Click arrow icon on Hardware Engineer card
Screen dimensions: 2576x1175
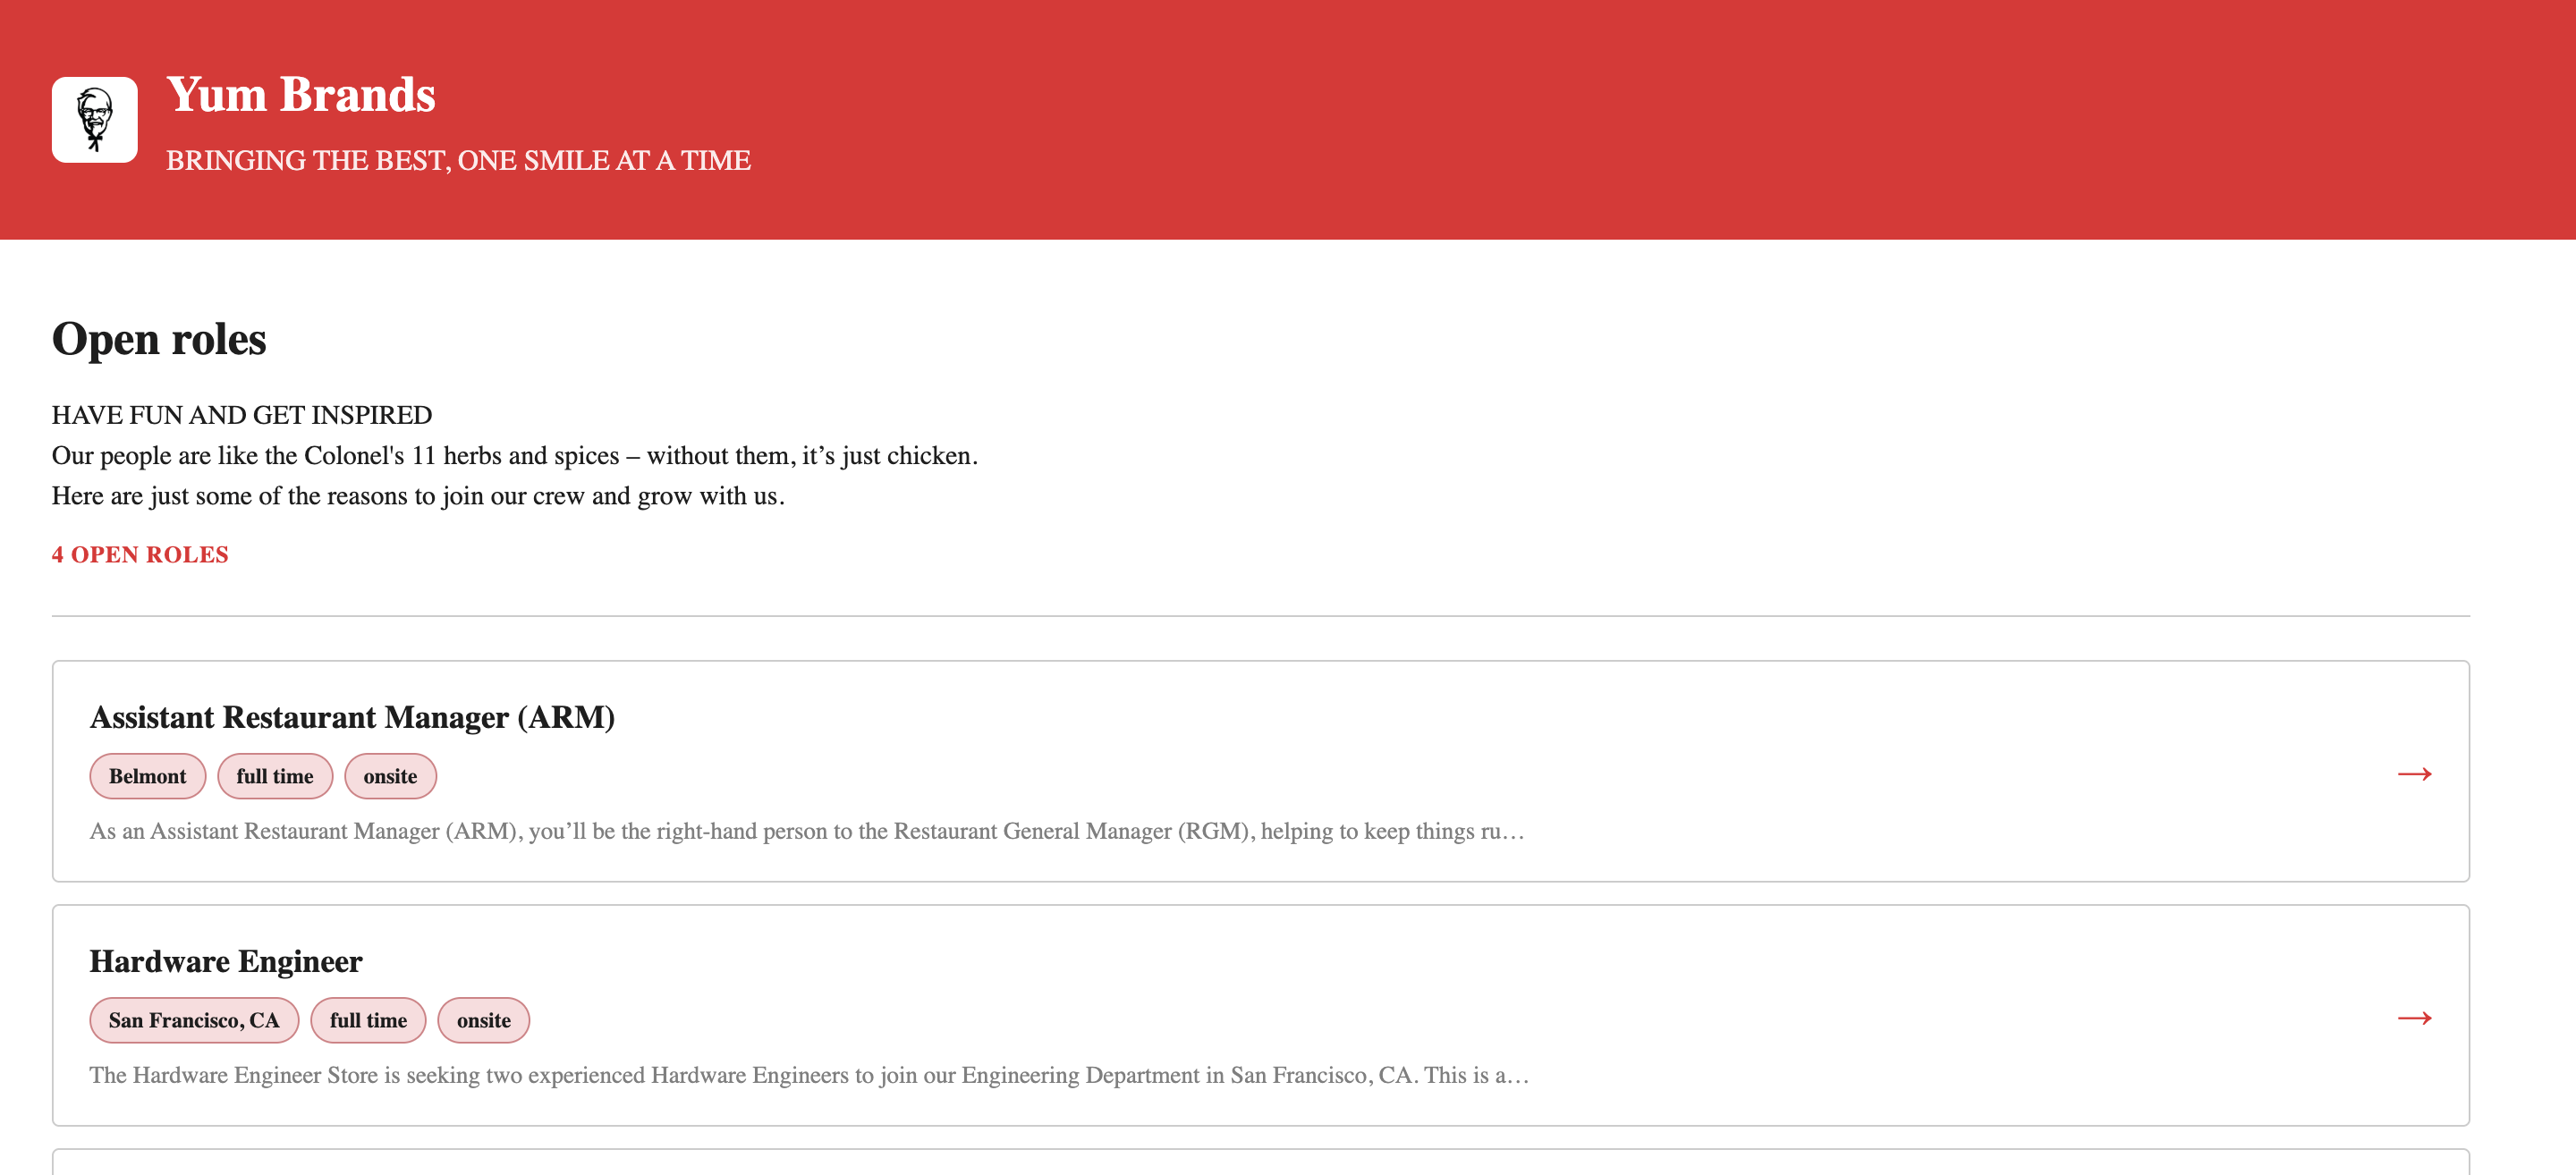(x=2414, y=1017)
